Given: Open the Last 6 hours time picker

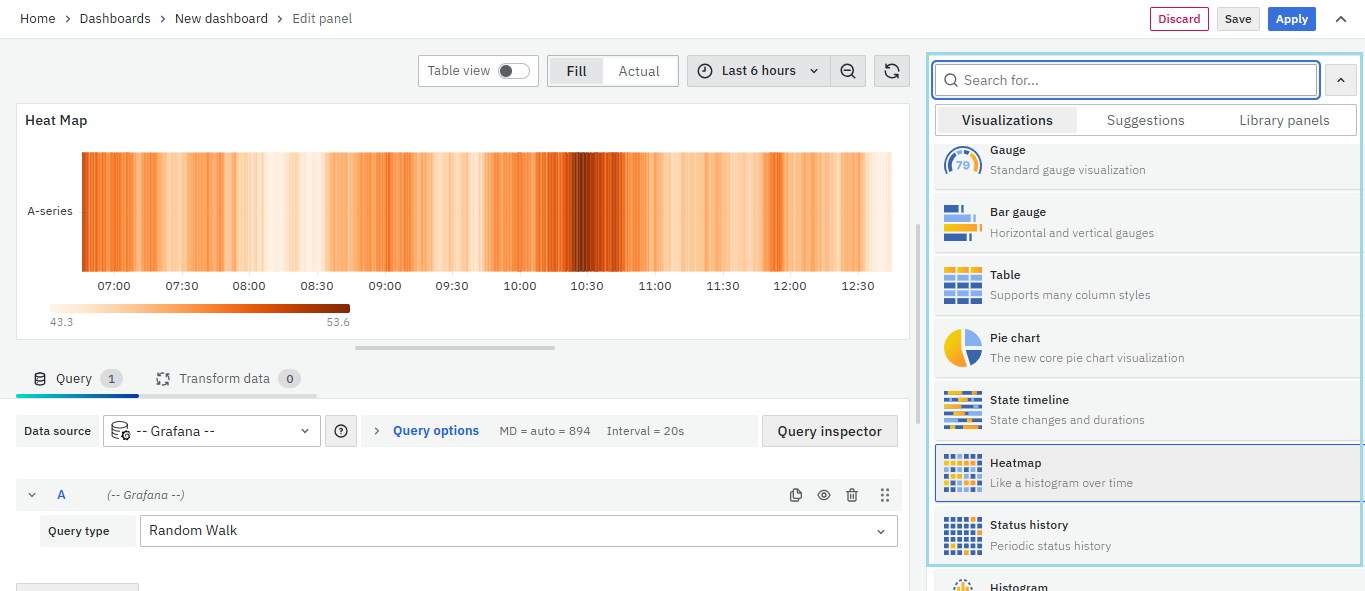Looking at the screenshot, I should (759, 71).
